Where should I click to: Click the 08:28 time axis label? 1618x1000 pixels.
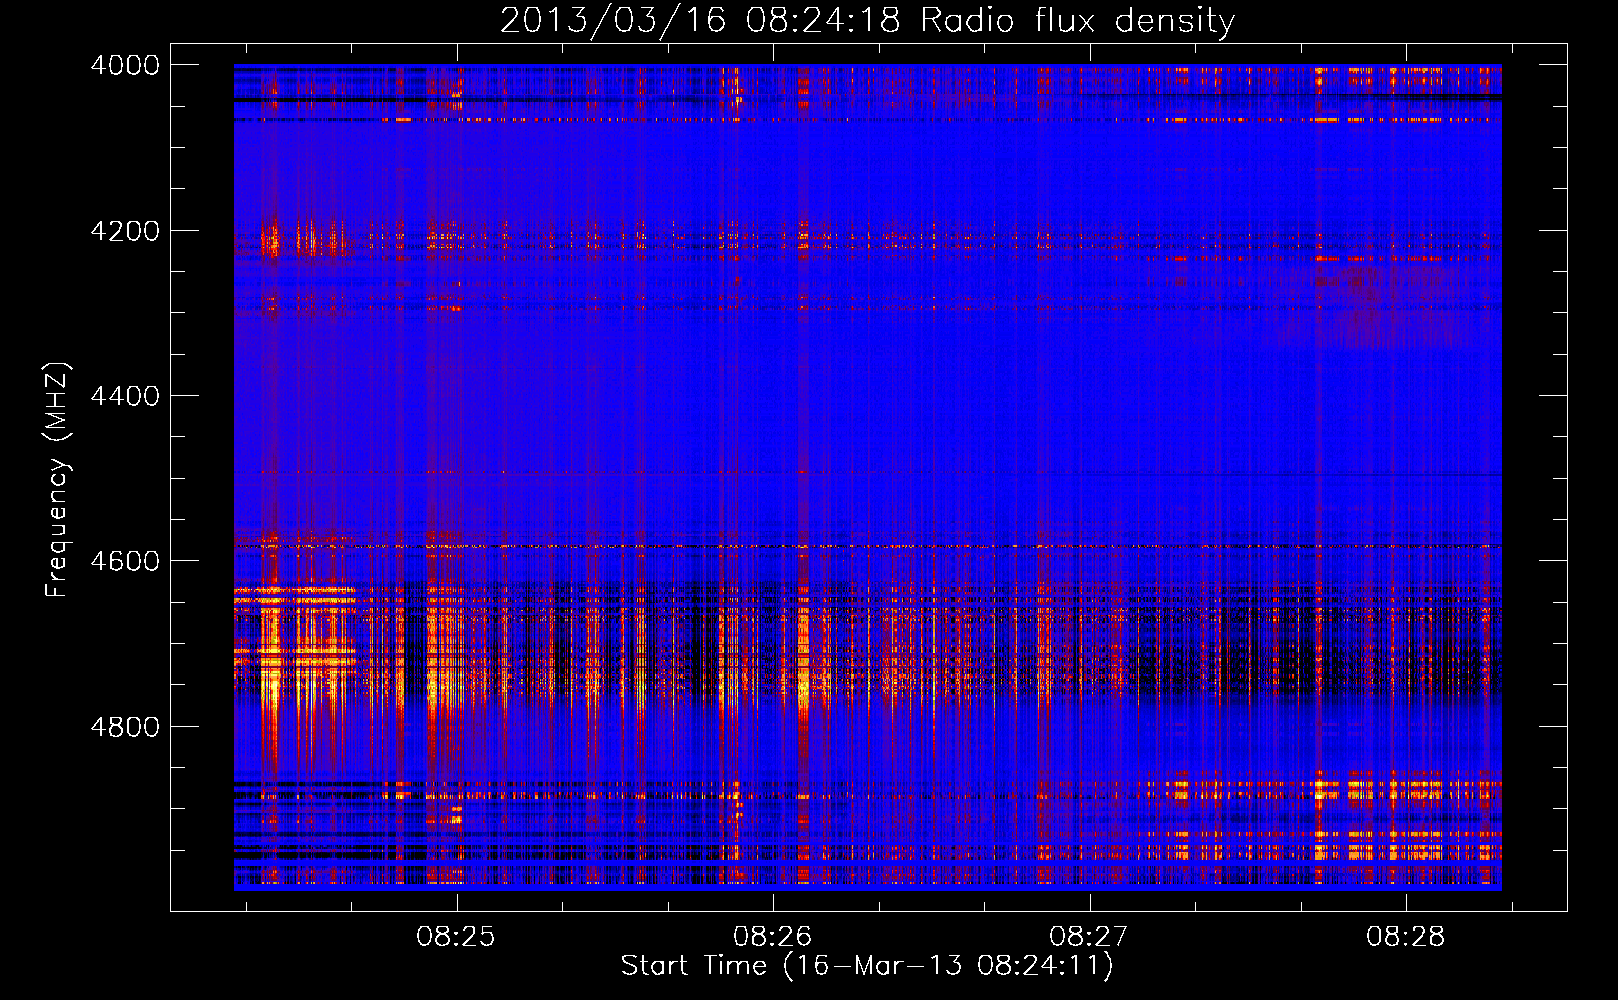pyautogui.click(x=1405, y=937)
